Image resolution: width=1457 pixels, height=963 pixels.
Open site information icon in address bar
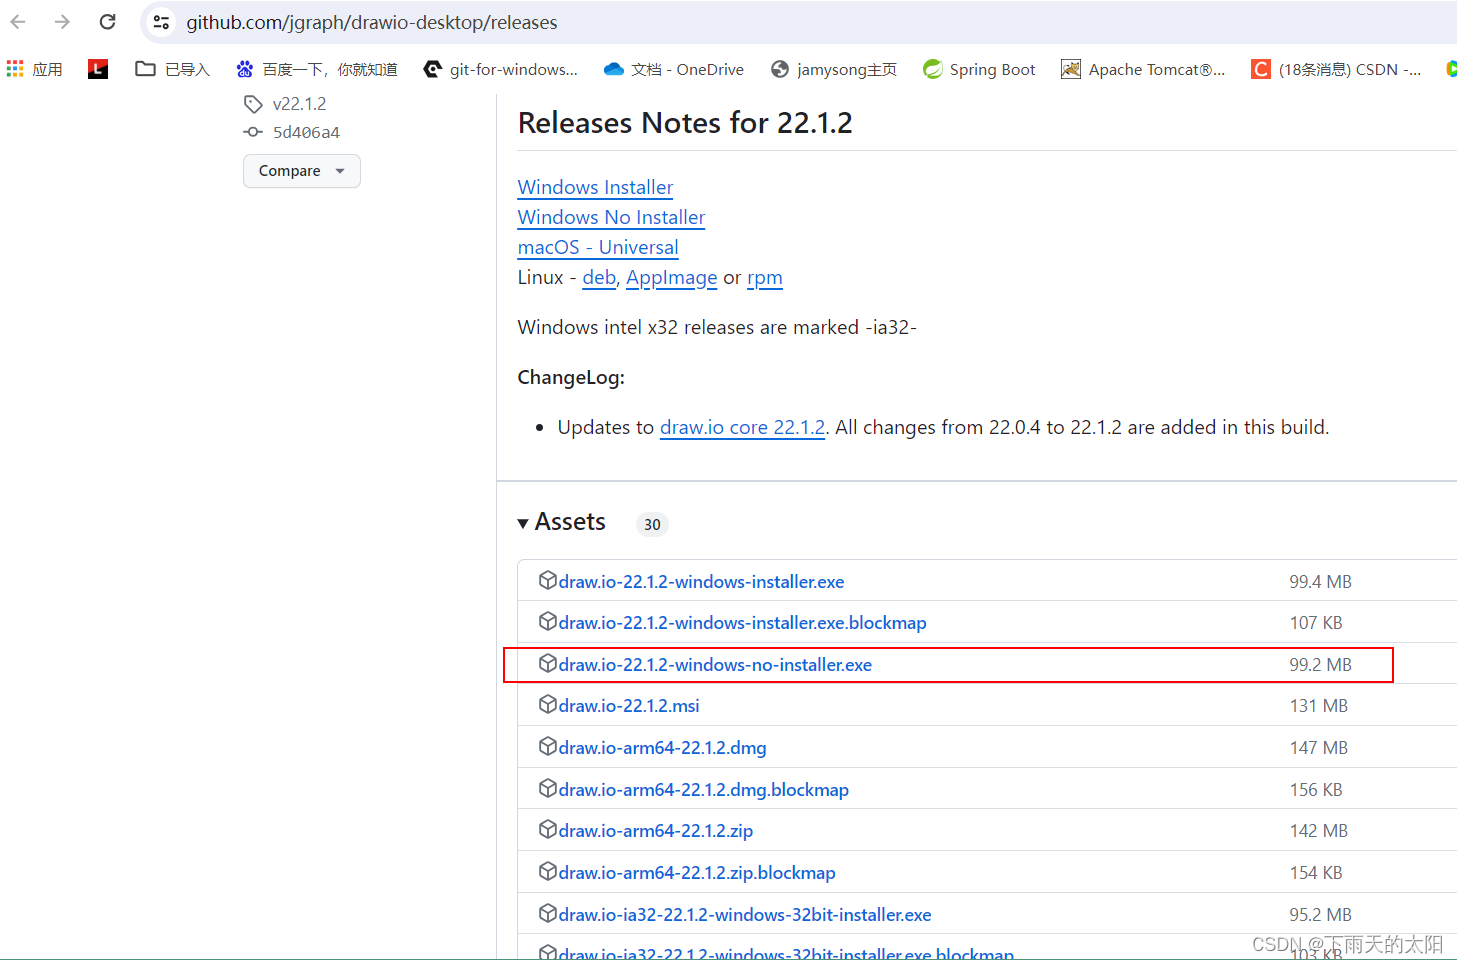161,22
